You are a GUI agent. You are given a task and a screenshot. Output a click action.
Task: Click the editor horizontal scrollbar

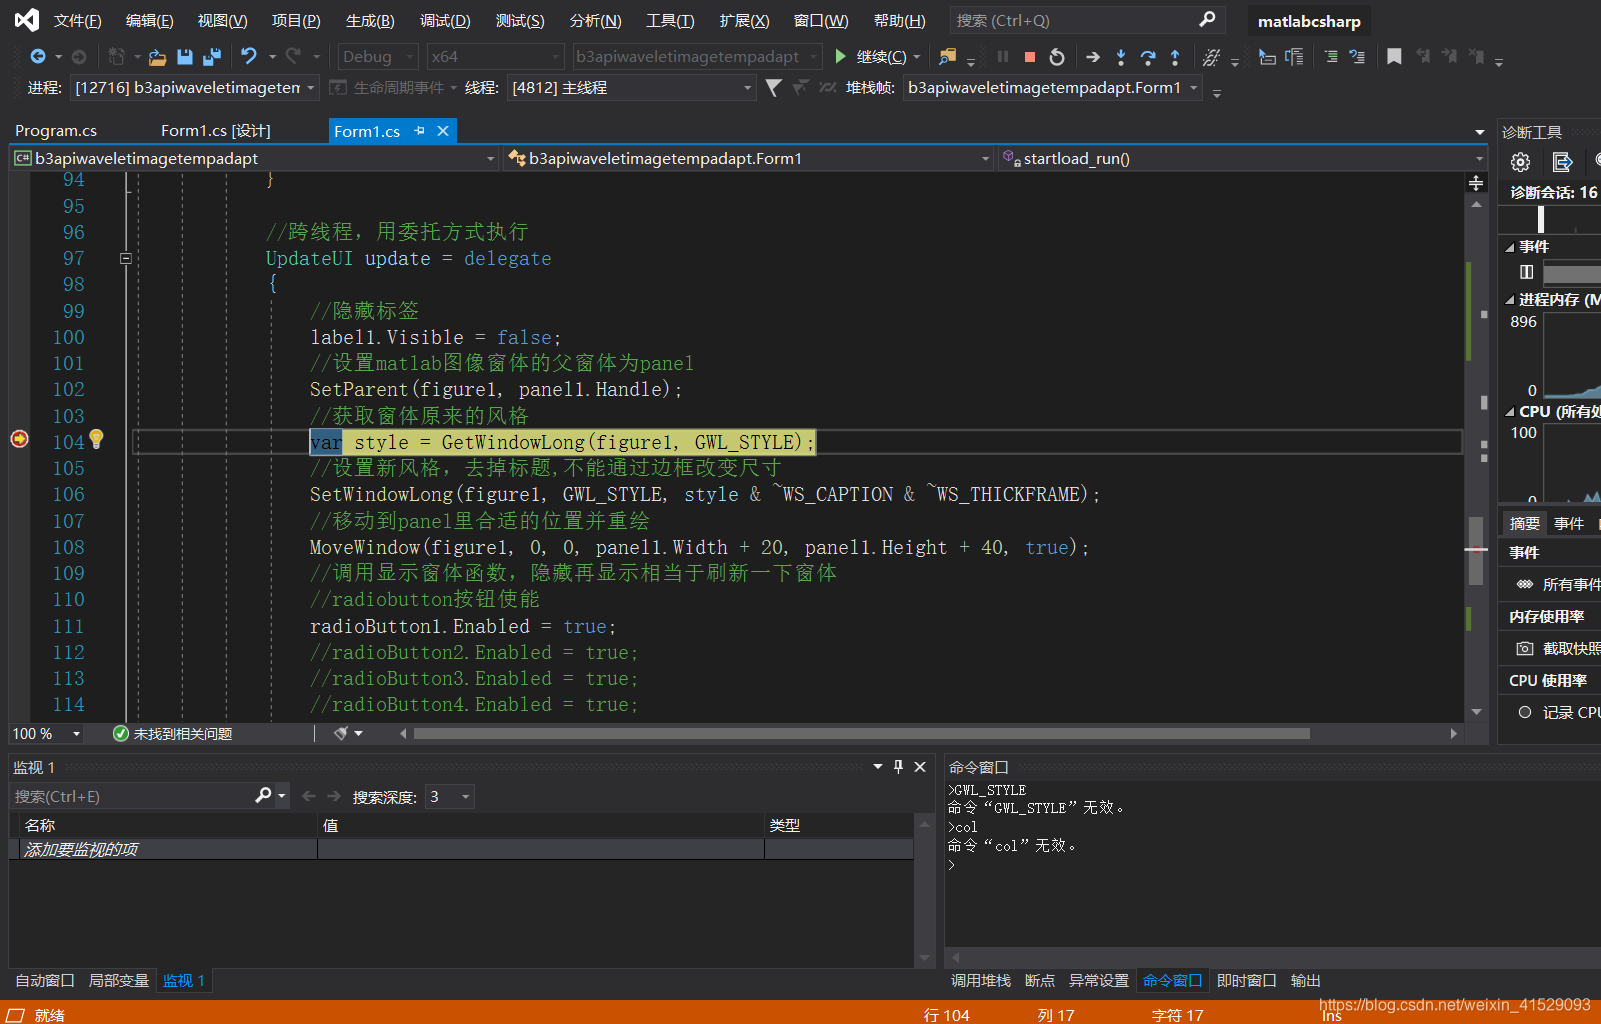coord(862,734)
